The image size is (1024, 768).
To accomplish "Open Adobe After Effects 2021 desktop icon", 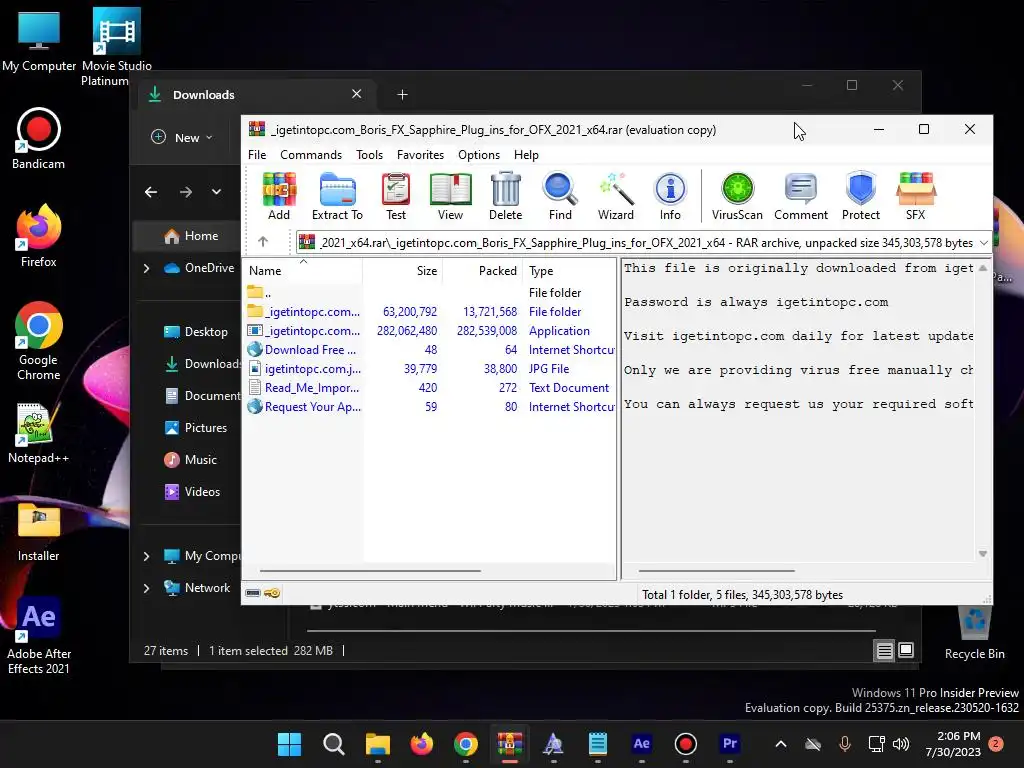I will (39, 636).
